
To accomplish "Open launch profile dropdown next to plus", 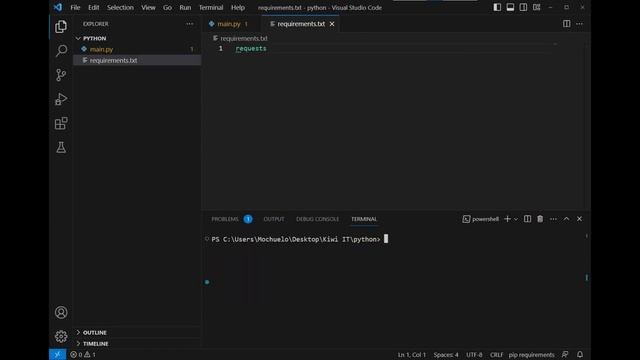I will [x=516, y=219].
